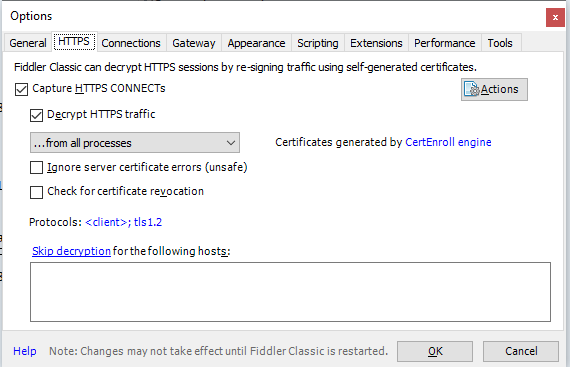Click the Skip decryption link
The width and height of the screenshot is (570, 367).
[x=71, y=251]
